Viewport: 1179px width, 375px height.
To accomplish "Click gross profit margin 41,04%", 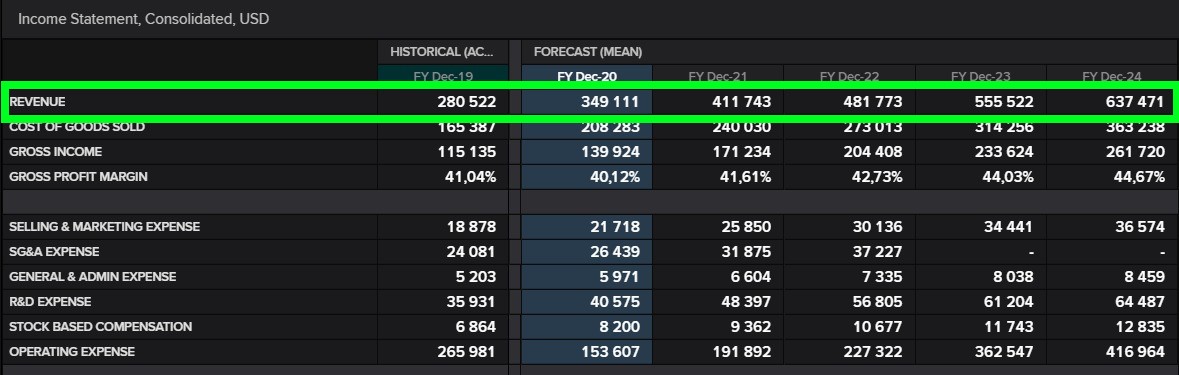I will coord(470,177).
